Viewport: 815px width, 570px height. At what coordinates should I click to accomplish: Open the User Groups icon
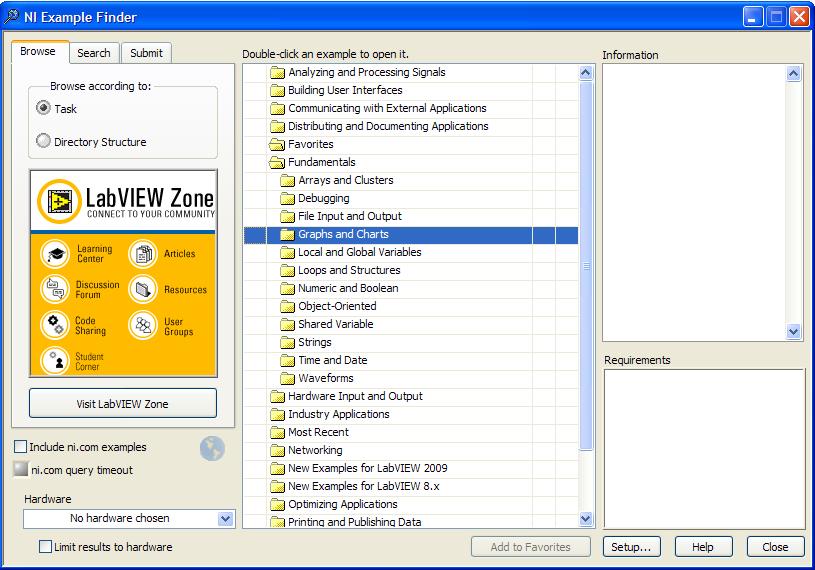tap(143, 326)
